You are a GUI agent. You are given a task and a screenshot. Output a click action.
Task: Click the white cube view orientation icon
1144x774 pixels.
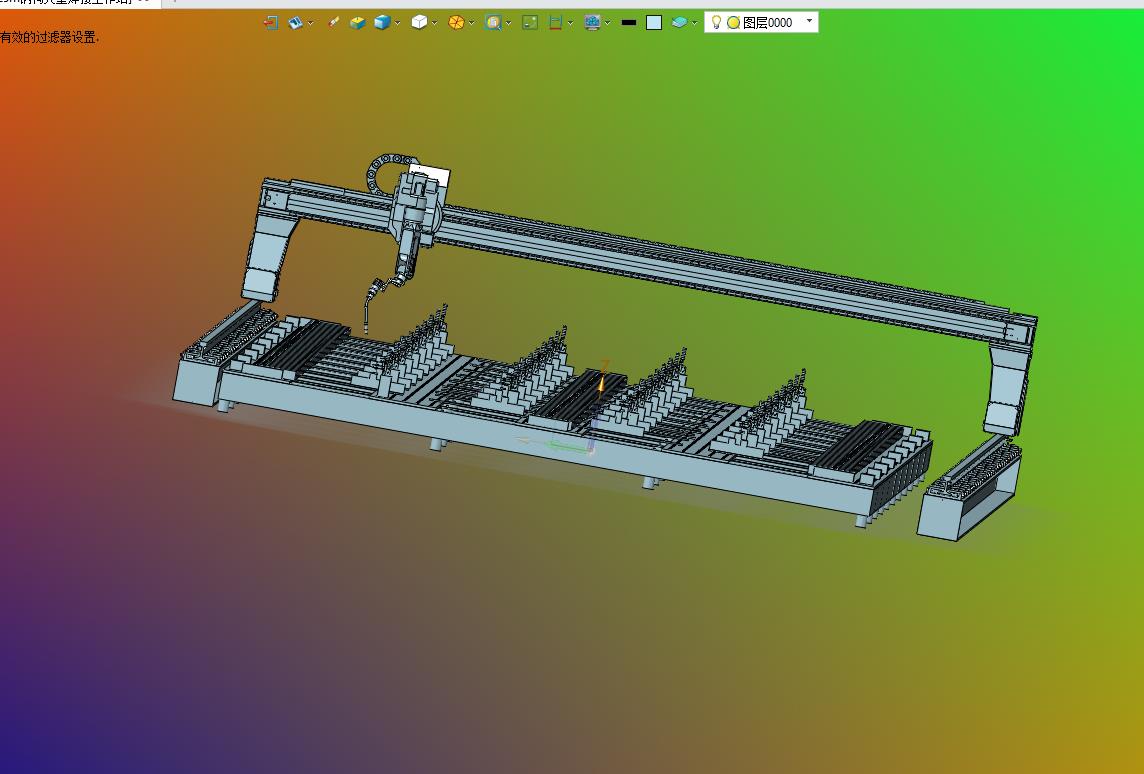(419, 23)
